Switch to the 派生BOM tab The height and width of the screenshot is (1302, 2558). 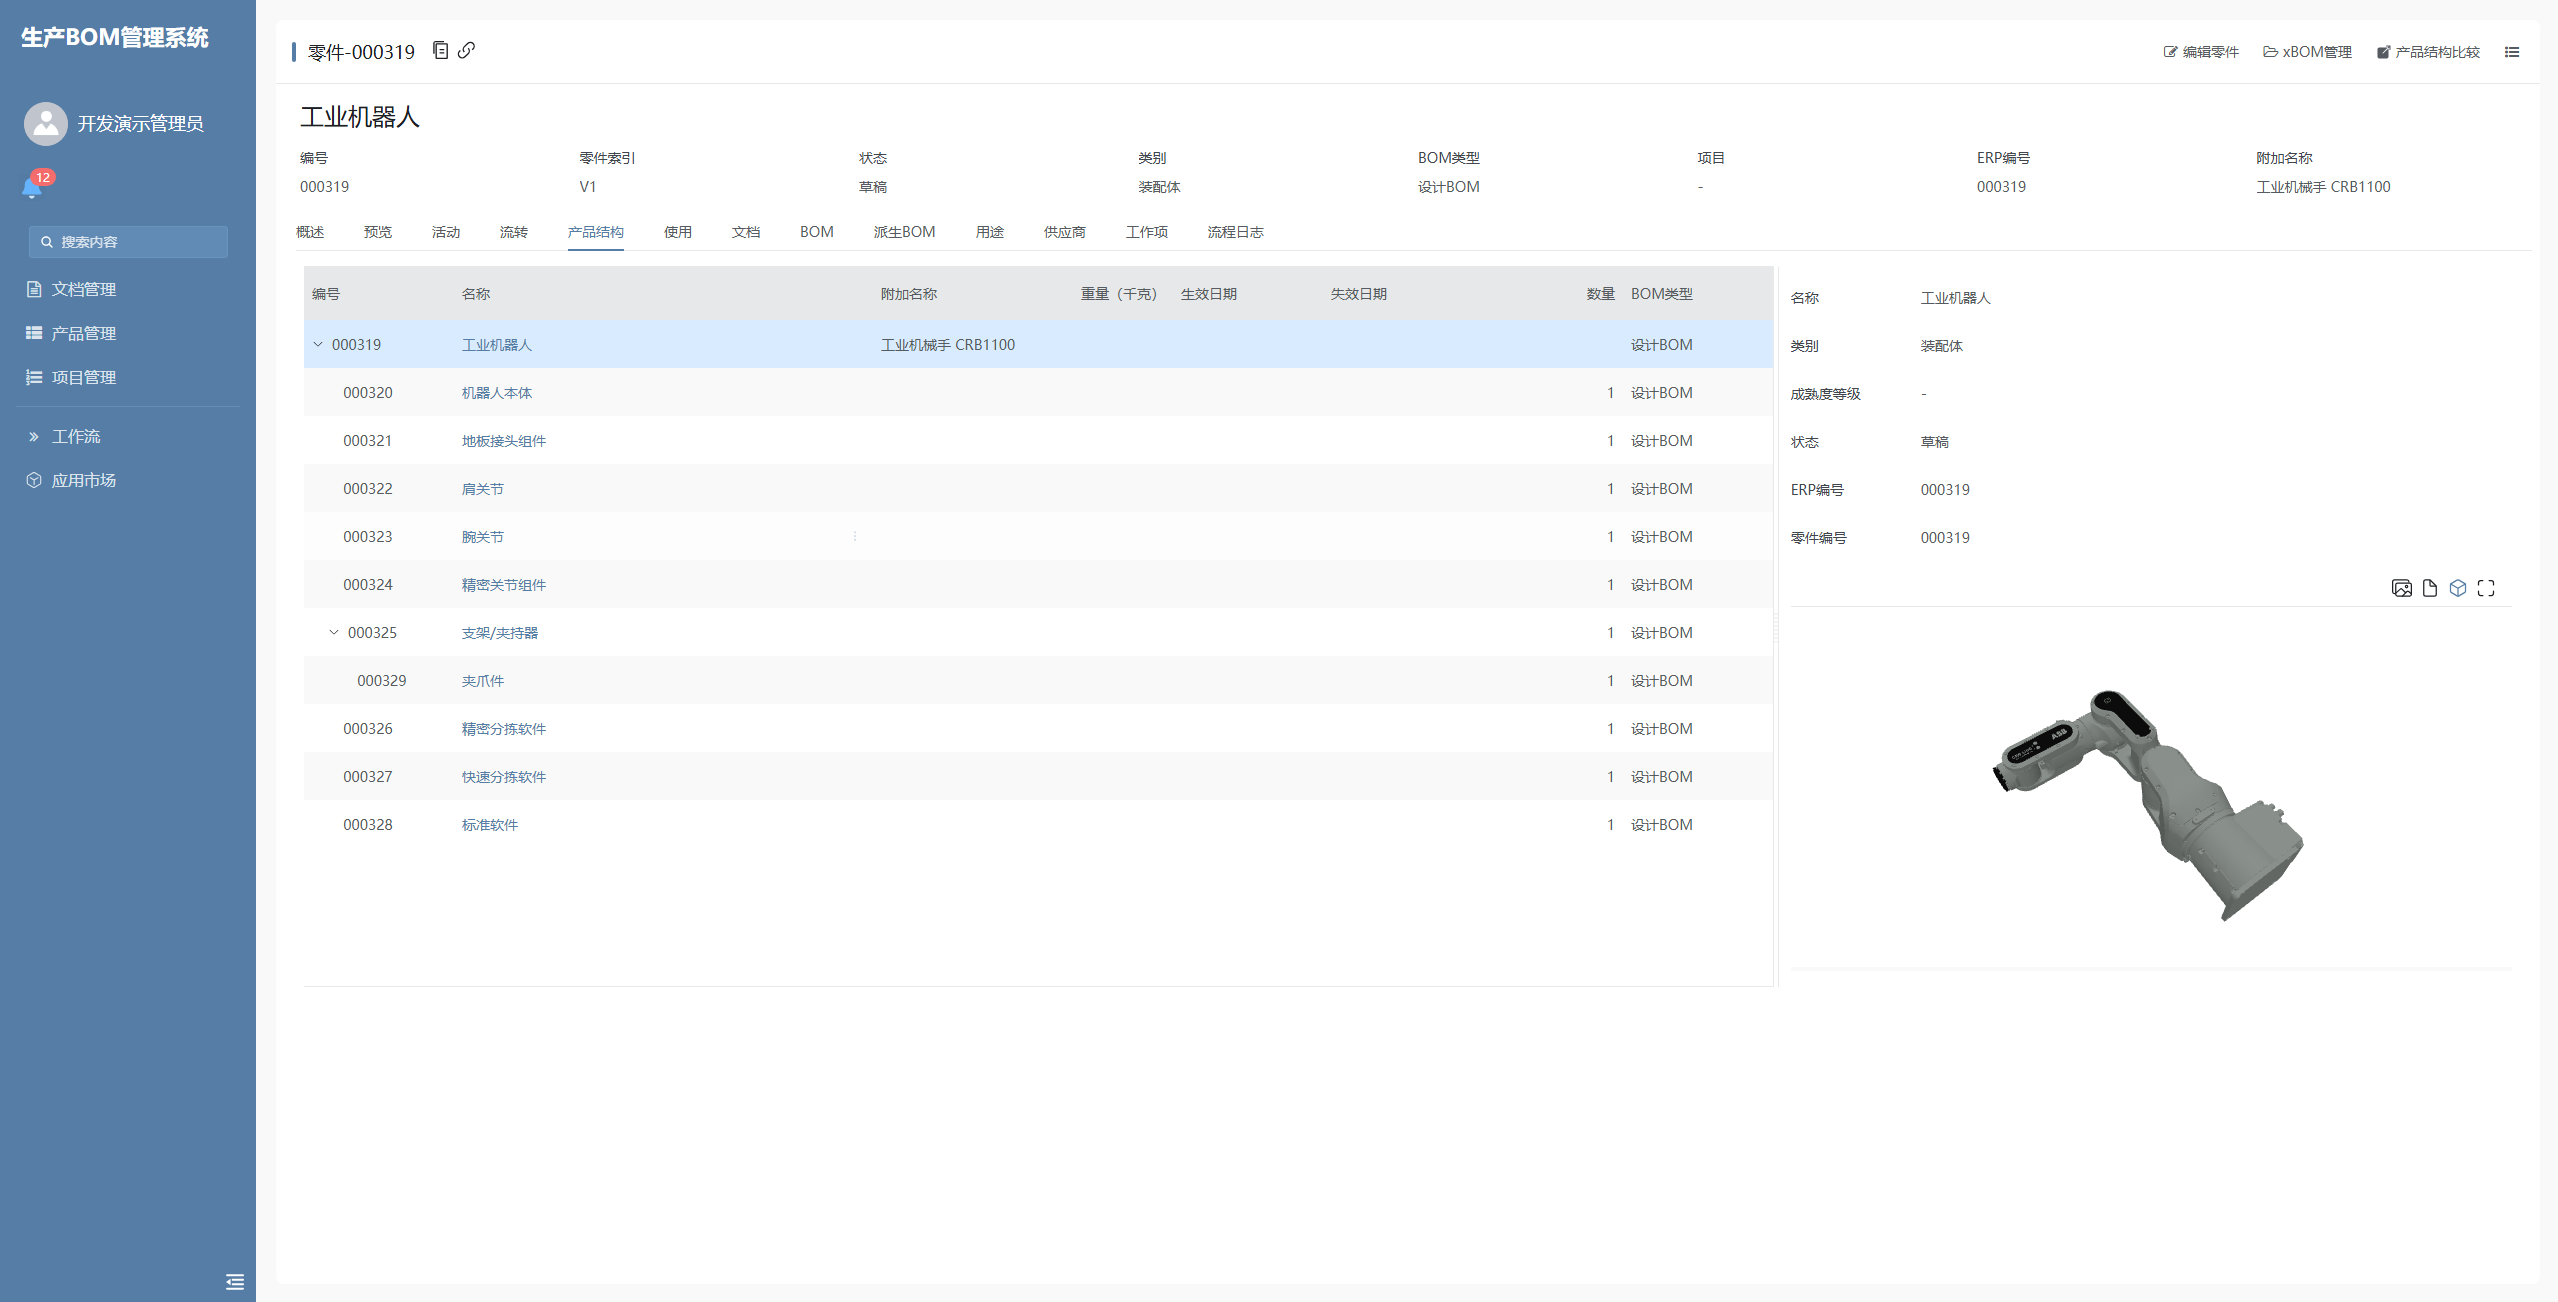(x=904, y=232)
